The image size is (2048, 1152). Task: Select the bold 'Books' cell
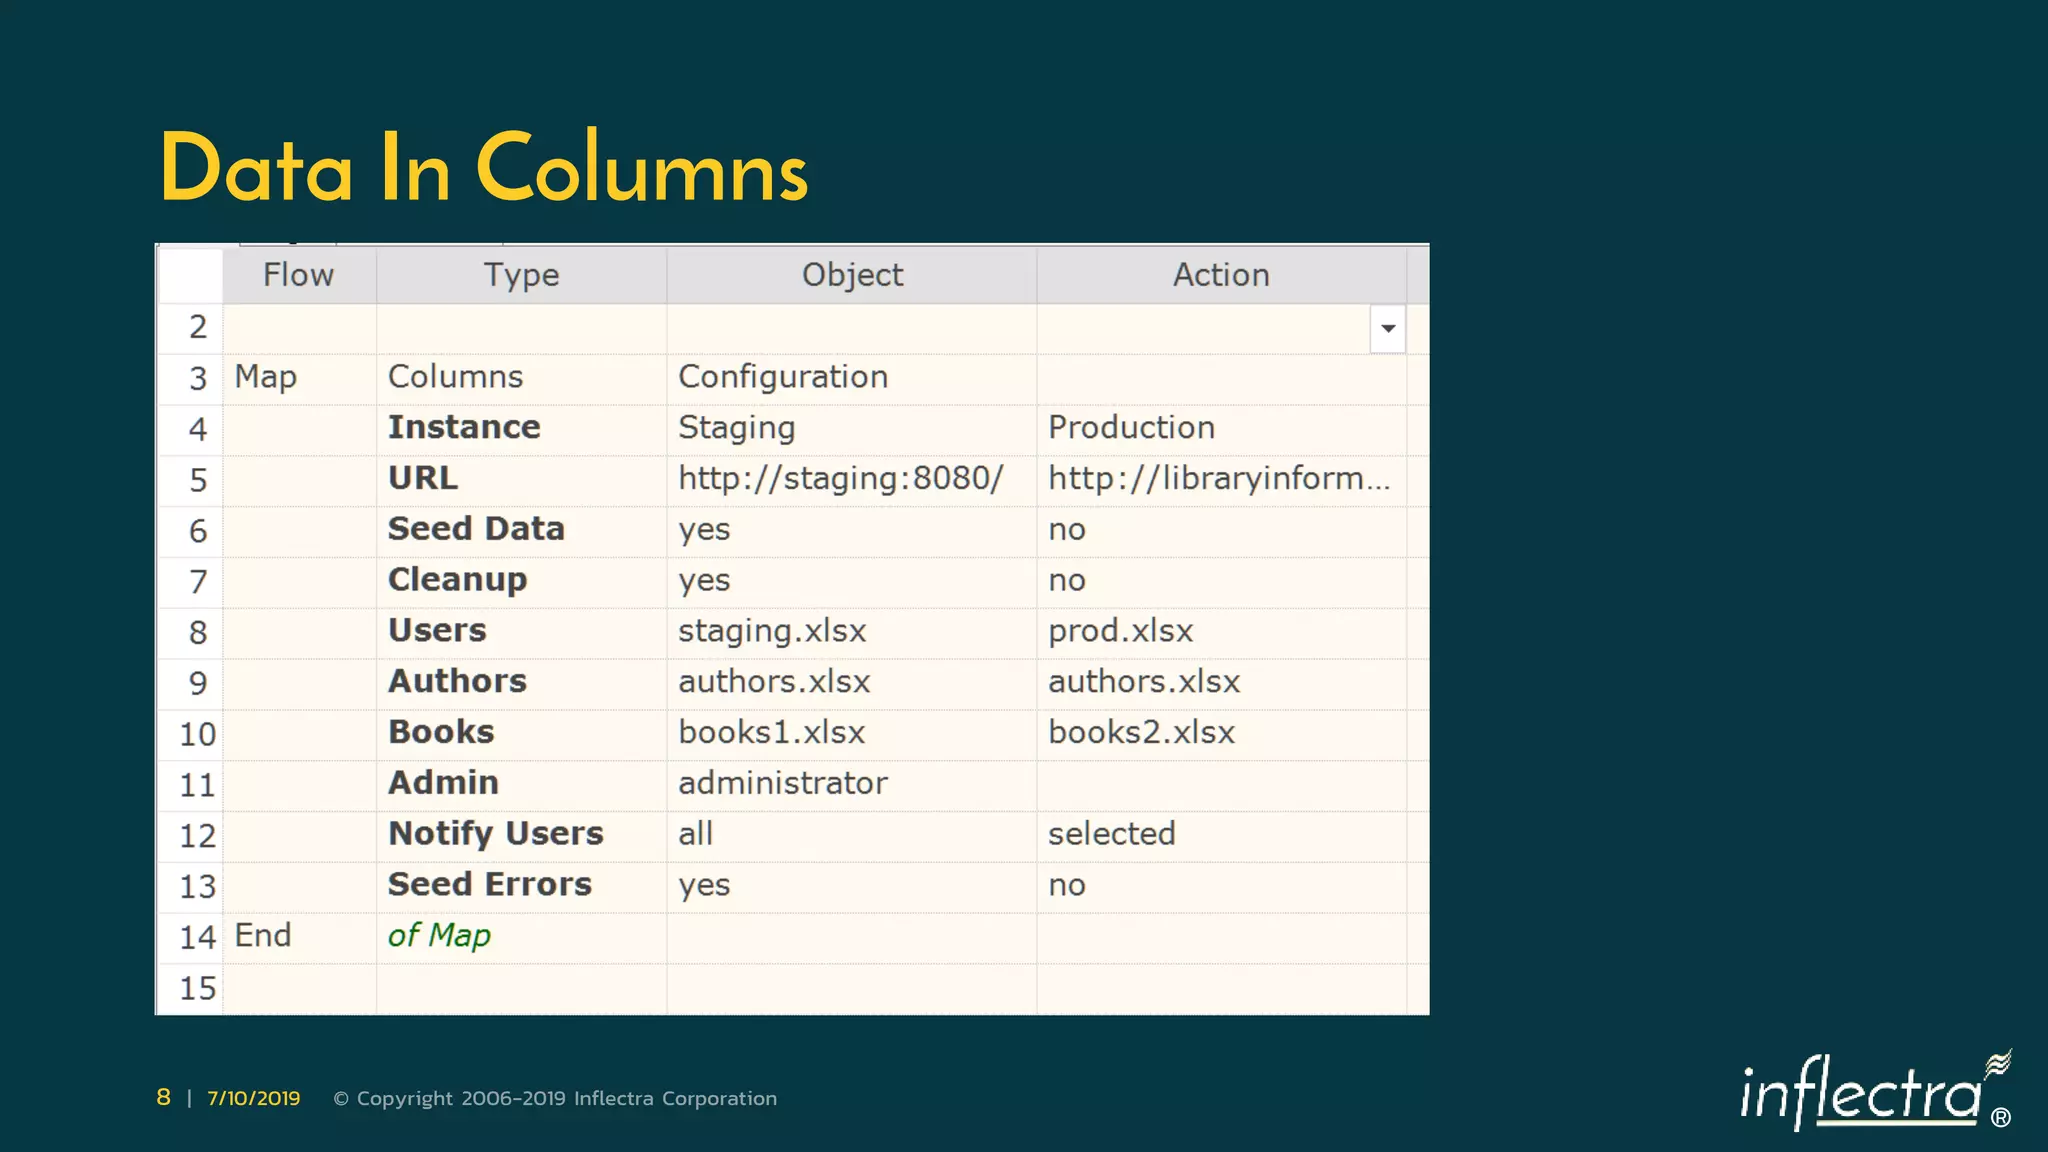pyautogui.click(x=521, y=735)
